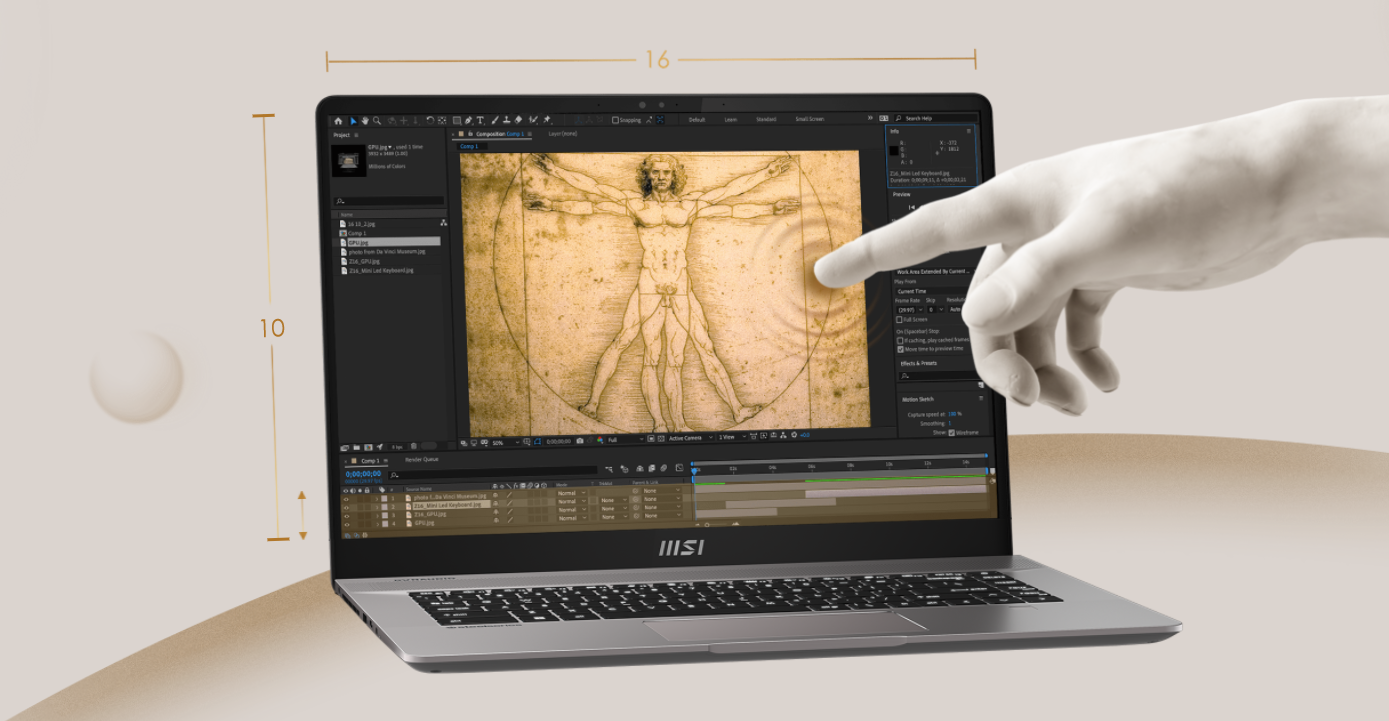The image size is (1389, 721).
Task: Click the blue current-time indicator in timeline
Action: (694, 470)
